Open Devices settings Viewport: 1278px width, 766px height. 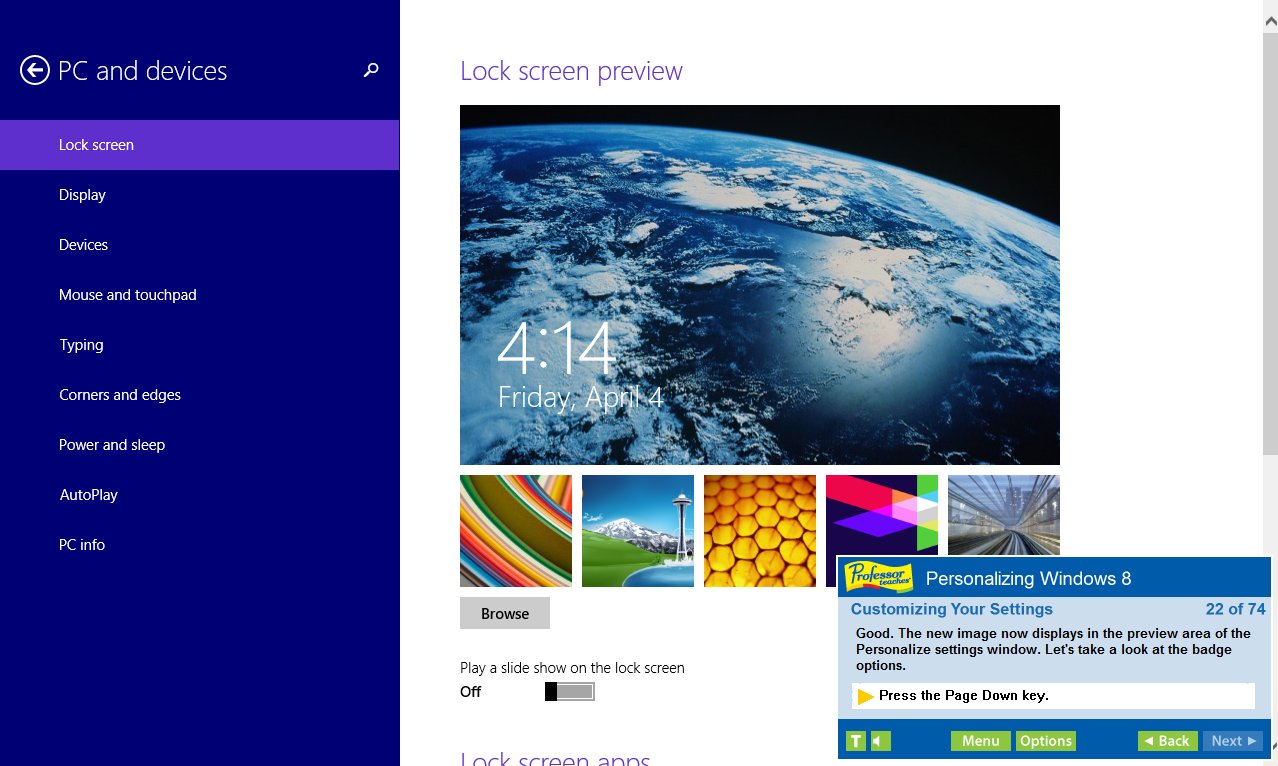83,244
